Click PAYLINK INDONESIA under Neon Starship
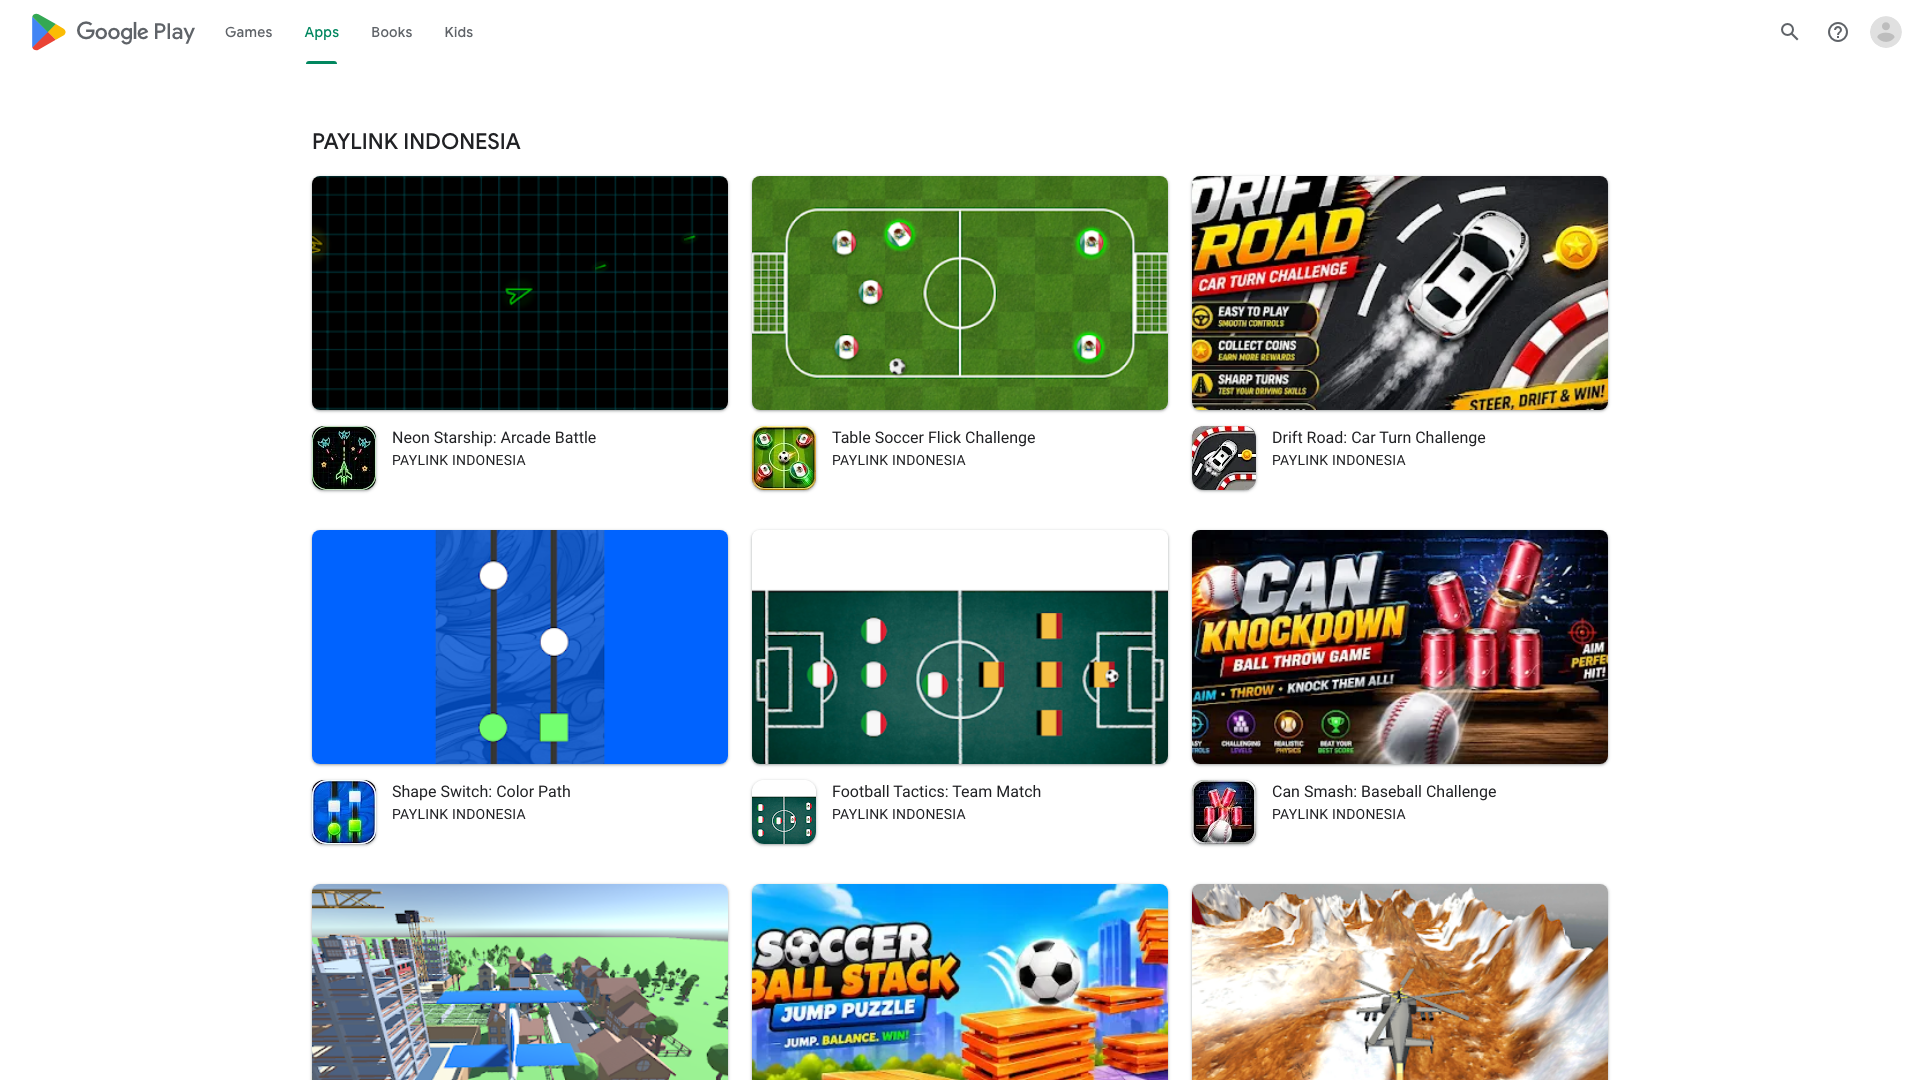 click(458, 461)
